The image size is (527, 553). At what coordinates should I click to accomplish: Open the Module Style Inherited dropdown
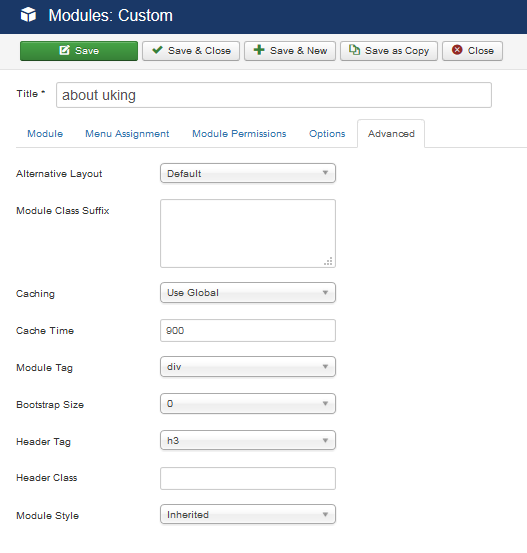248,514
